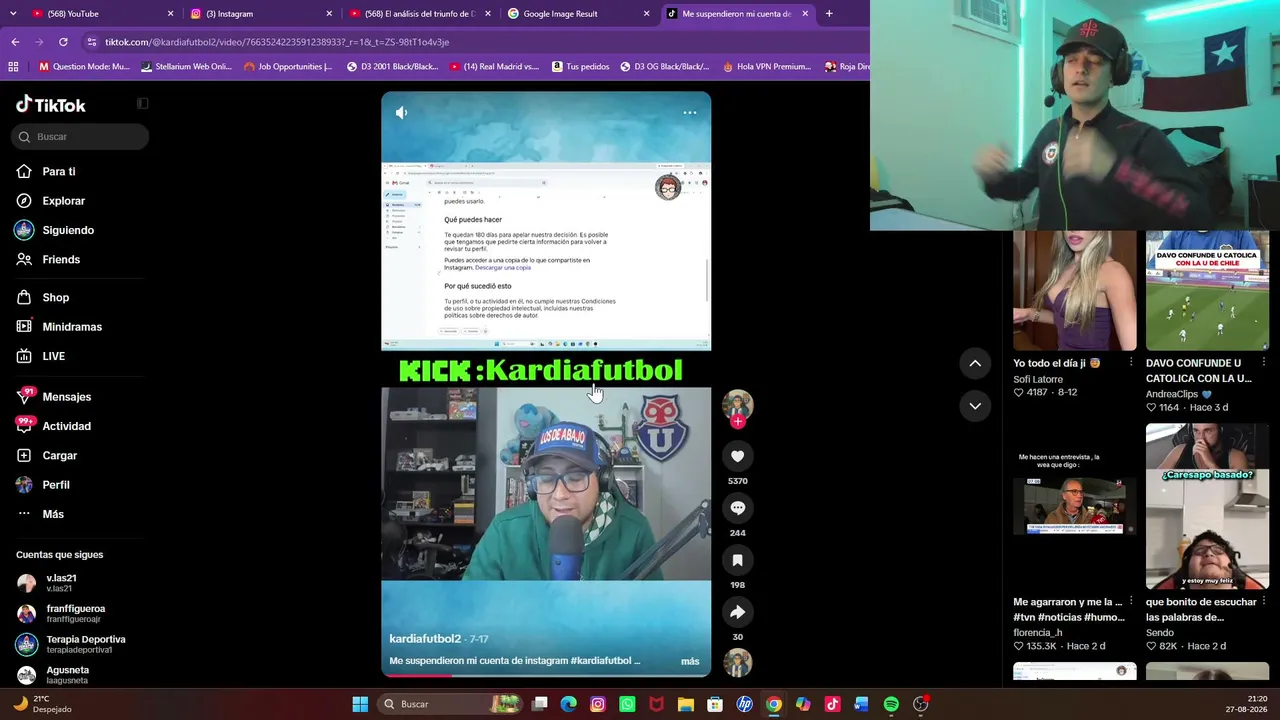Reload the TikTok page

(63, 42)
